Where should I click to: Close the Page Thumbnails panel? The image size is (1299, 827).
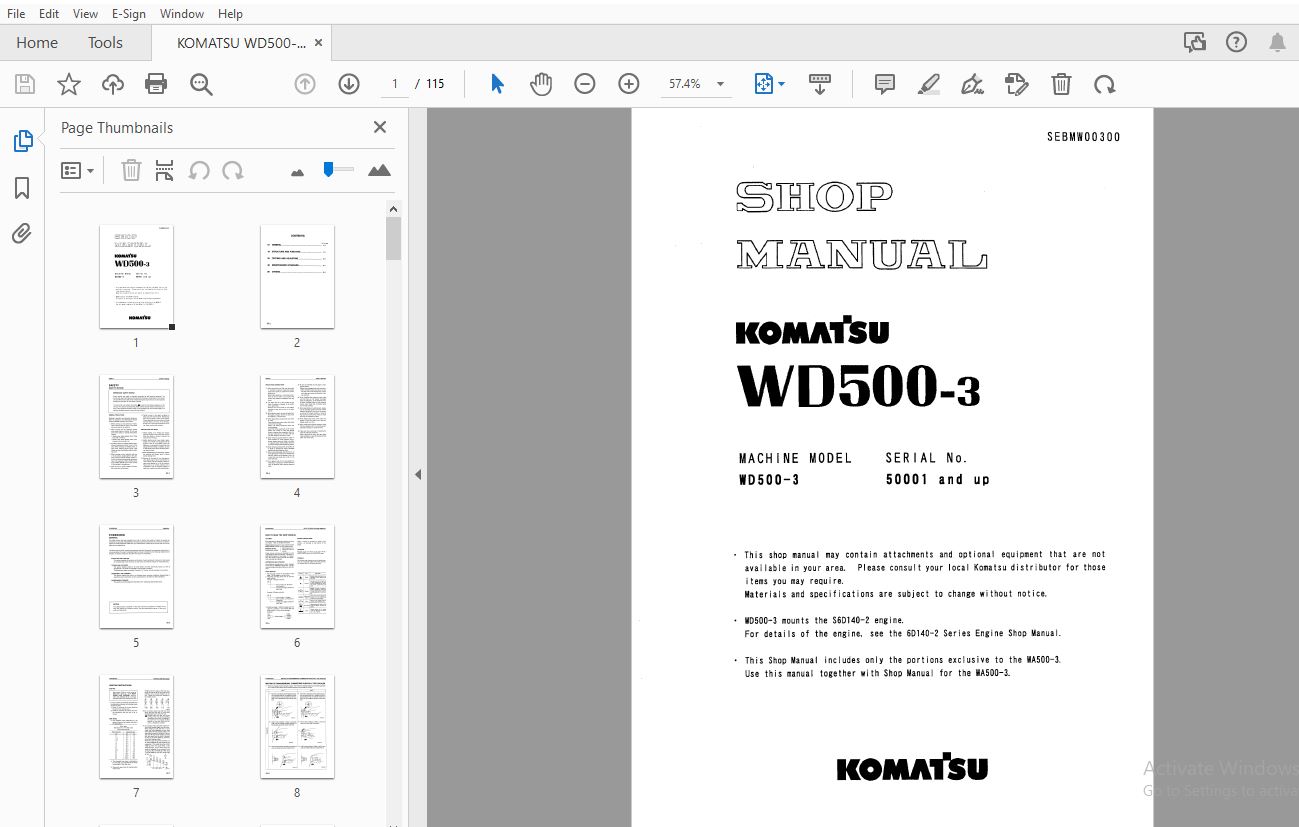pos(380,127)
